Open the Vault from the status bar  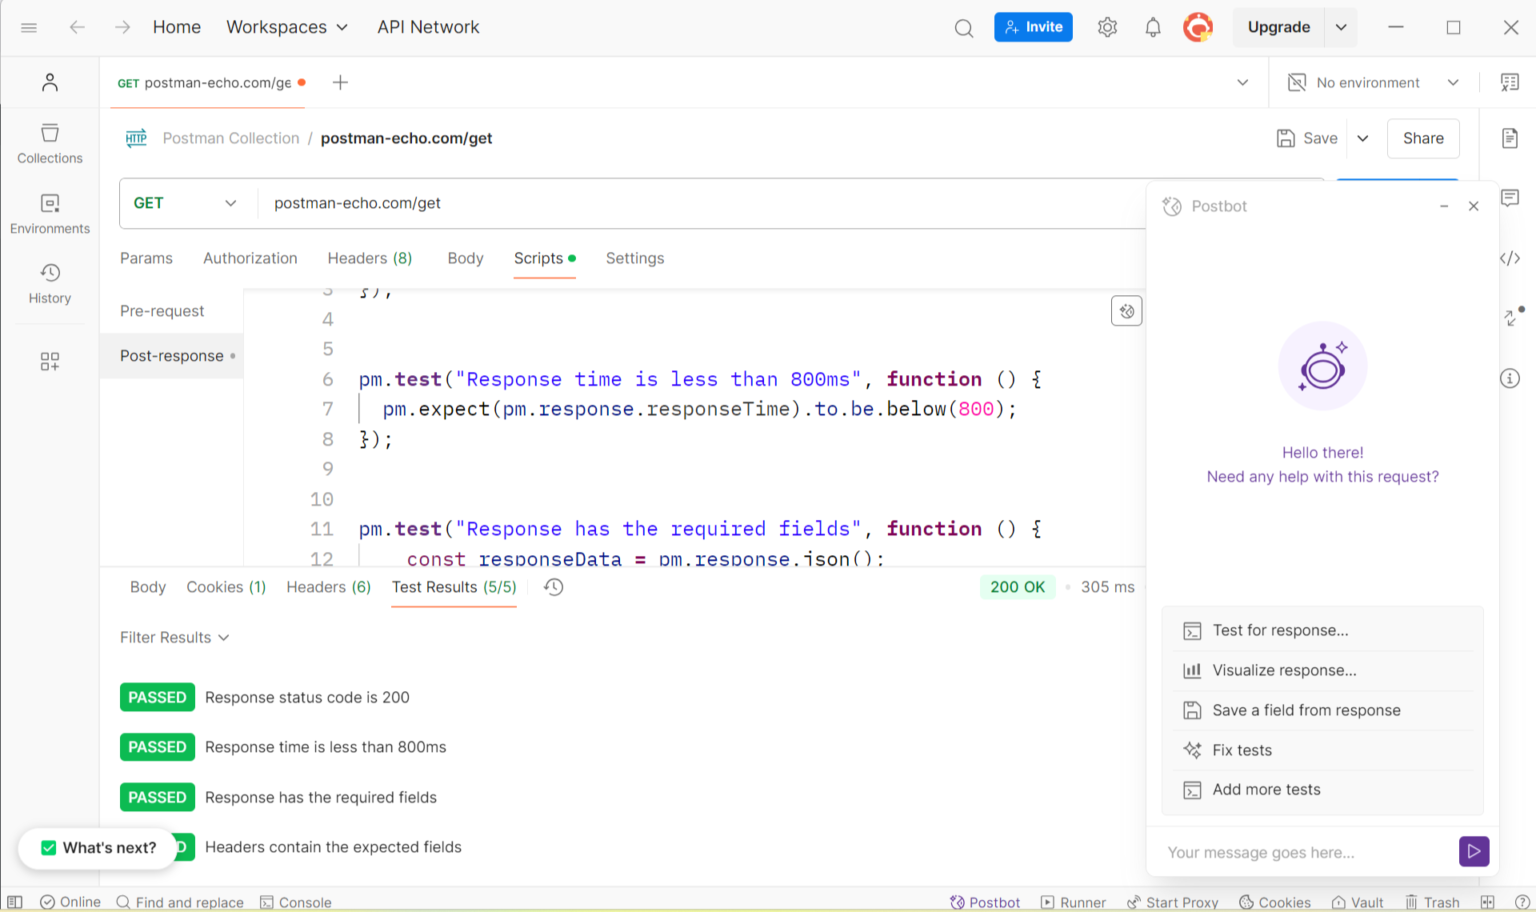[x=1357, y=901]
